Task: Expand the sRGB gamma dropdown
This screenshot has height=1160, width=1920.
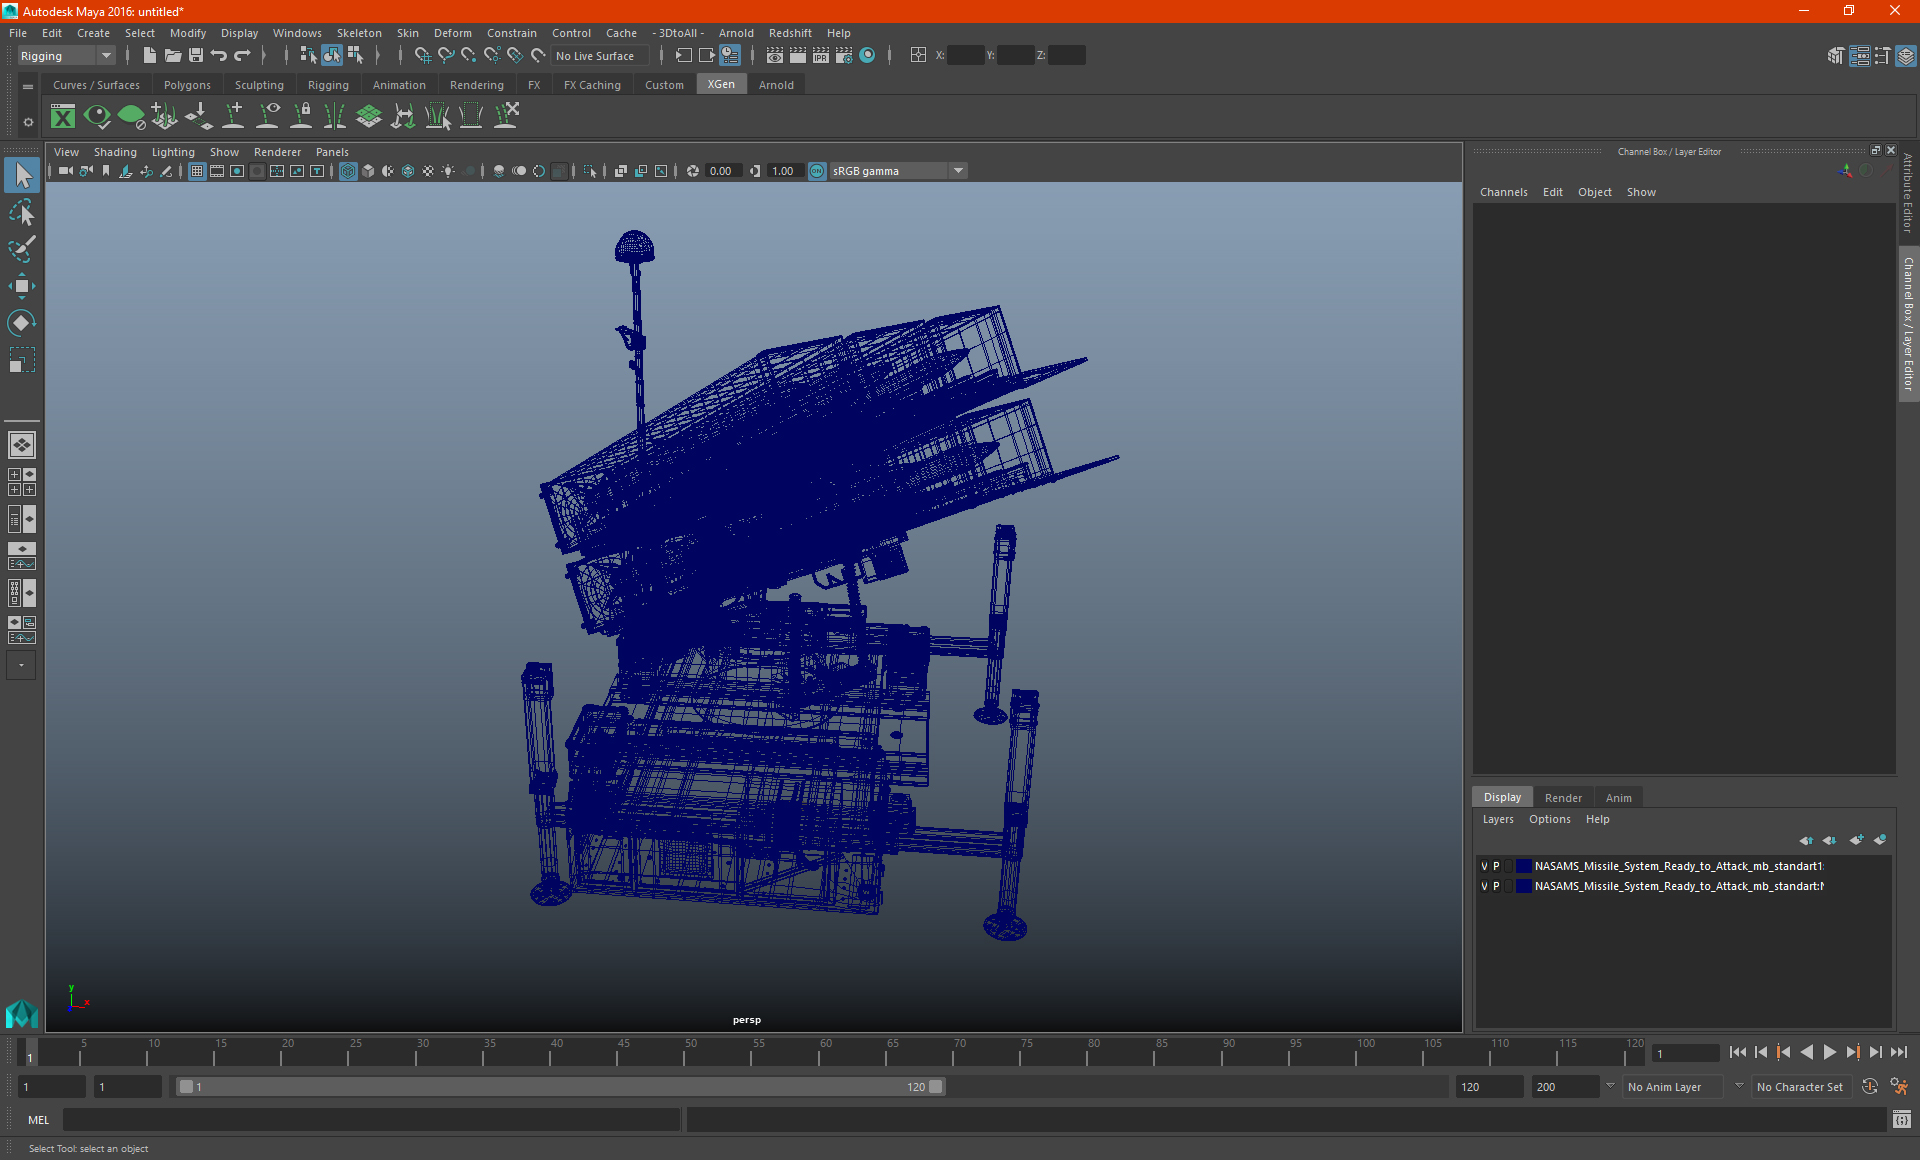Action: 958,171
